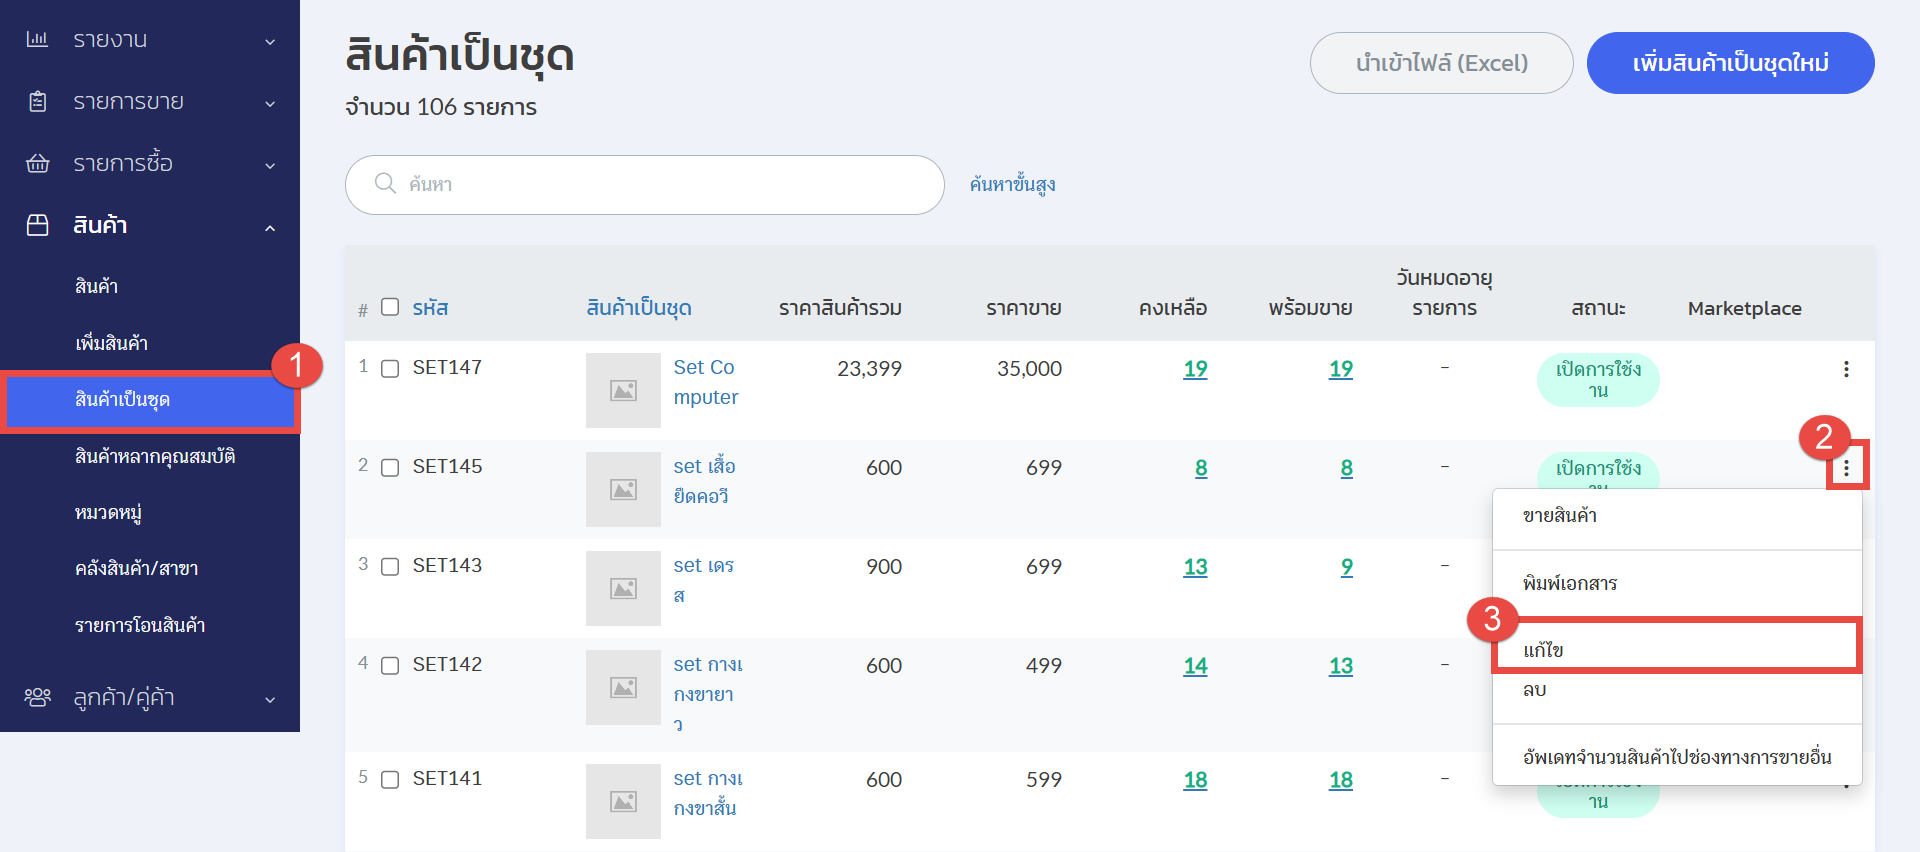1920x852 pixels.
Task: Check the SET142 row checkbox
Action: (x=390, y=666)
